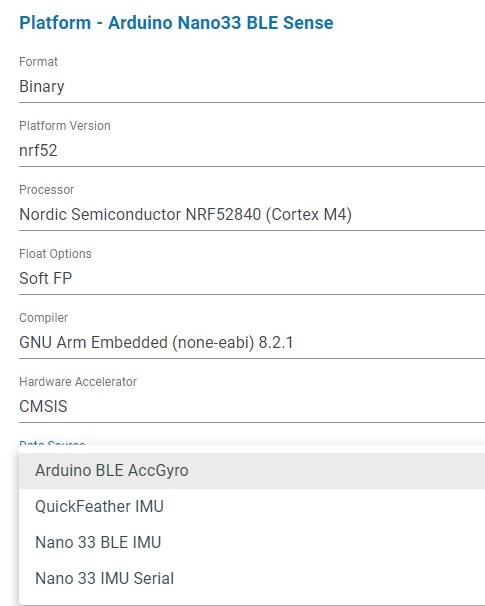Image resolution: width=485 pixels, height=606 pixels.
Task: Click the partially hidden Data Source label
Action: 52,443
